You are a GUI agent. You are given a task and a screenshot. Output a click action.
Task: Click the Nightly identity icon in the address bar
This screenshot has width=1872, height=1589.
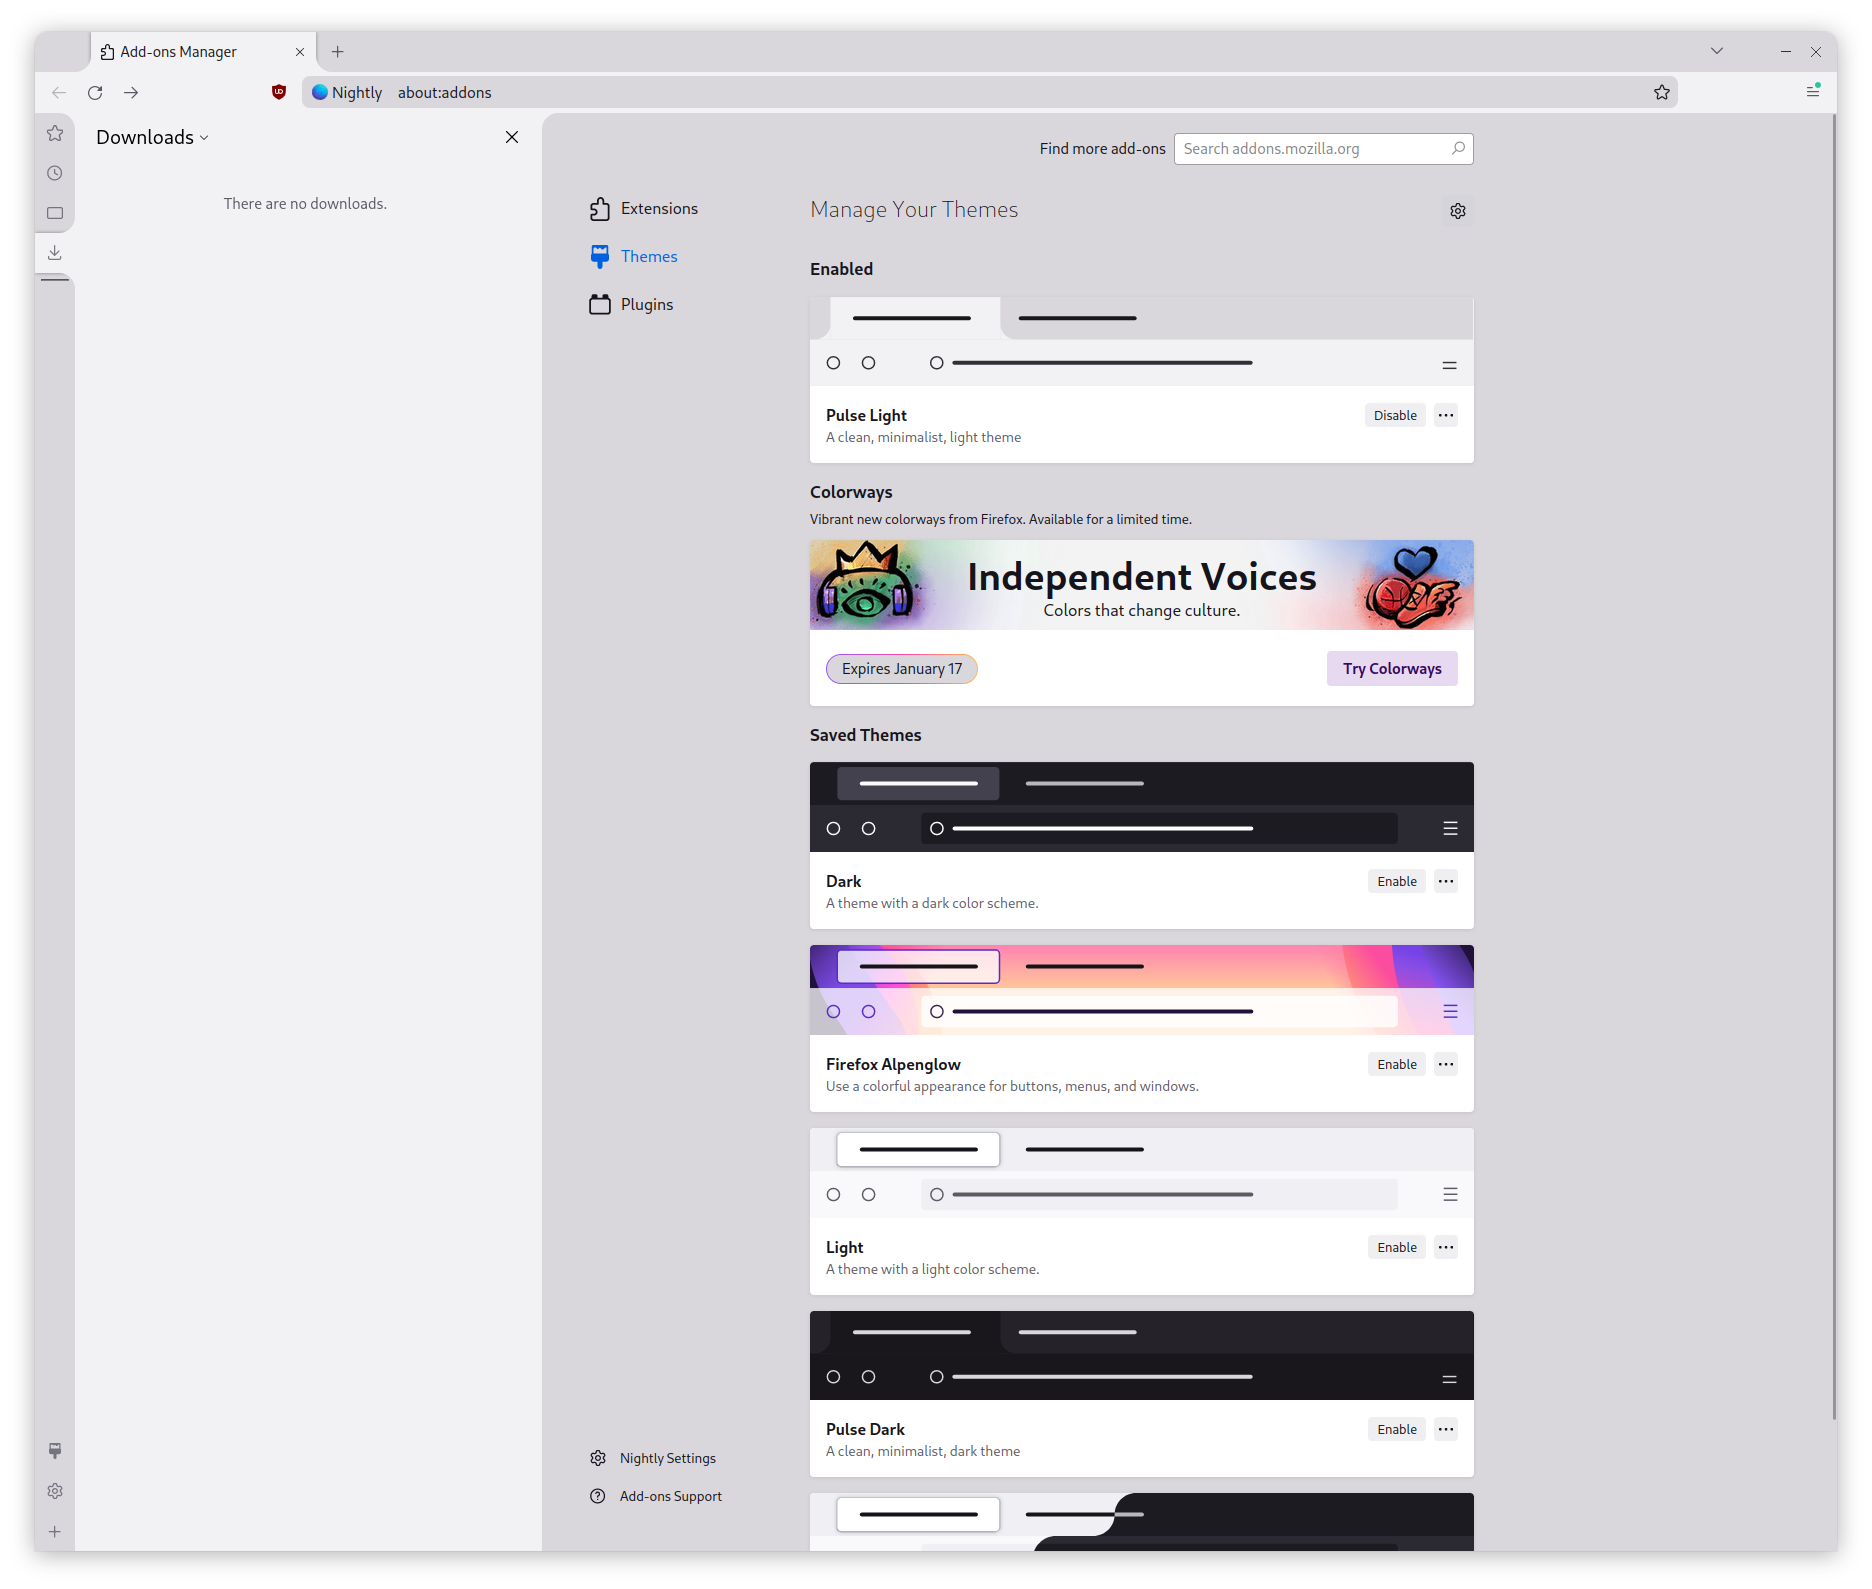pos(346,92)
